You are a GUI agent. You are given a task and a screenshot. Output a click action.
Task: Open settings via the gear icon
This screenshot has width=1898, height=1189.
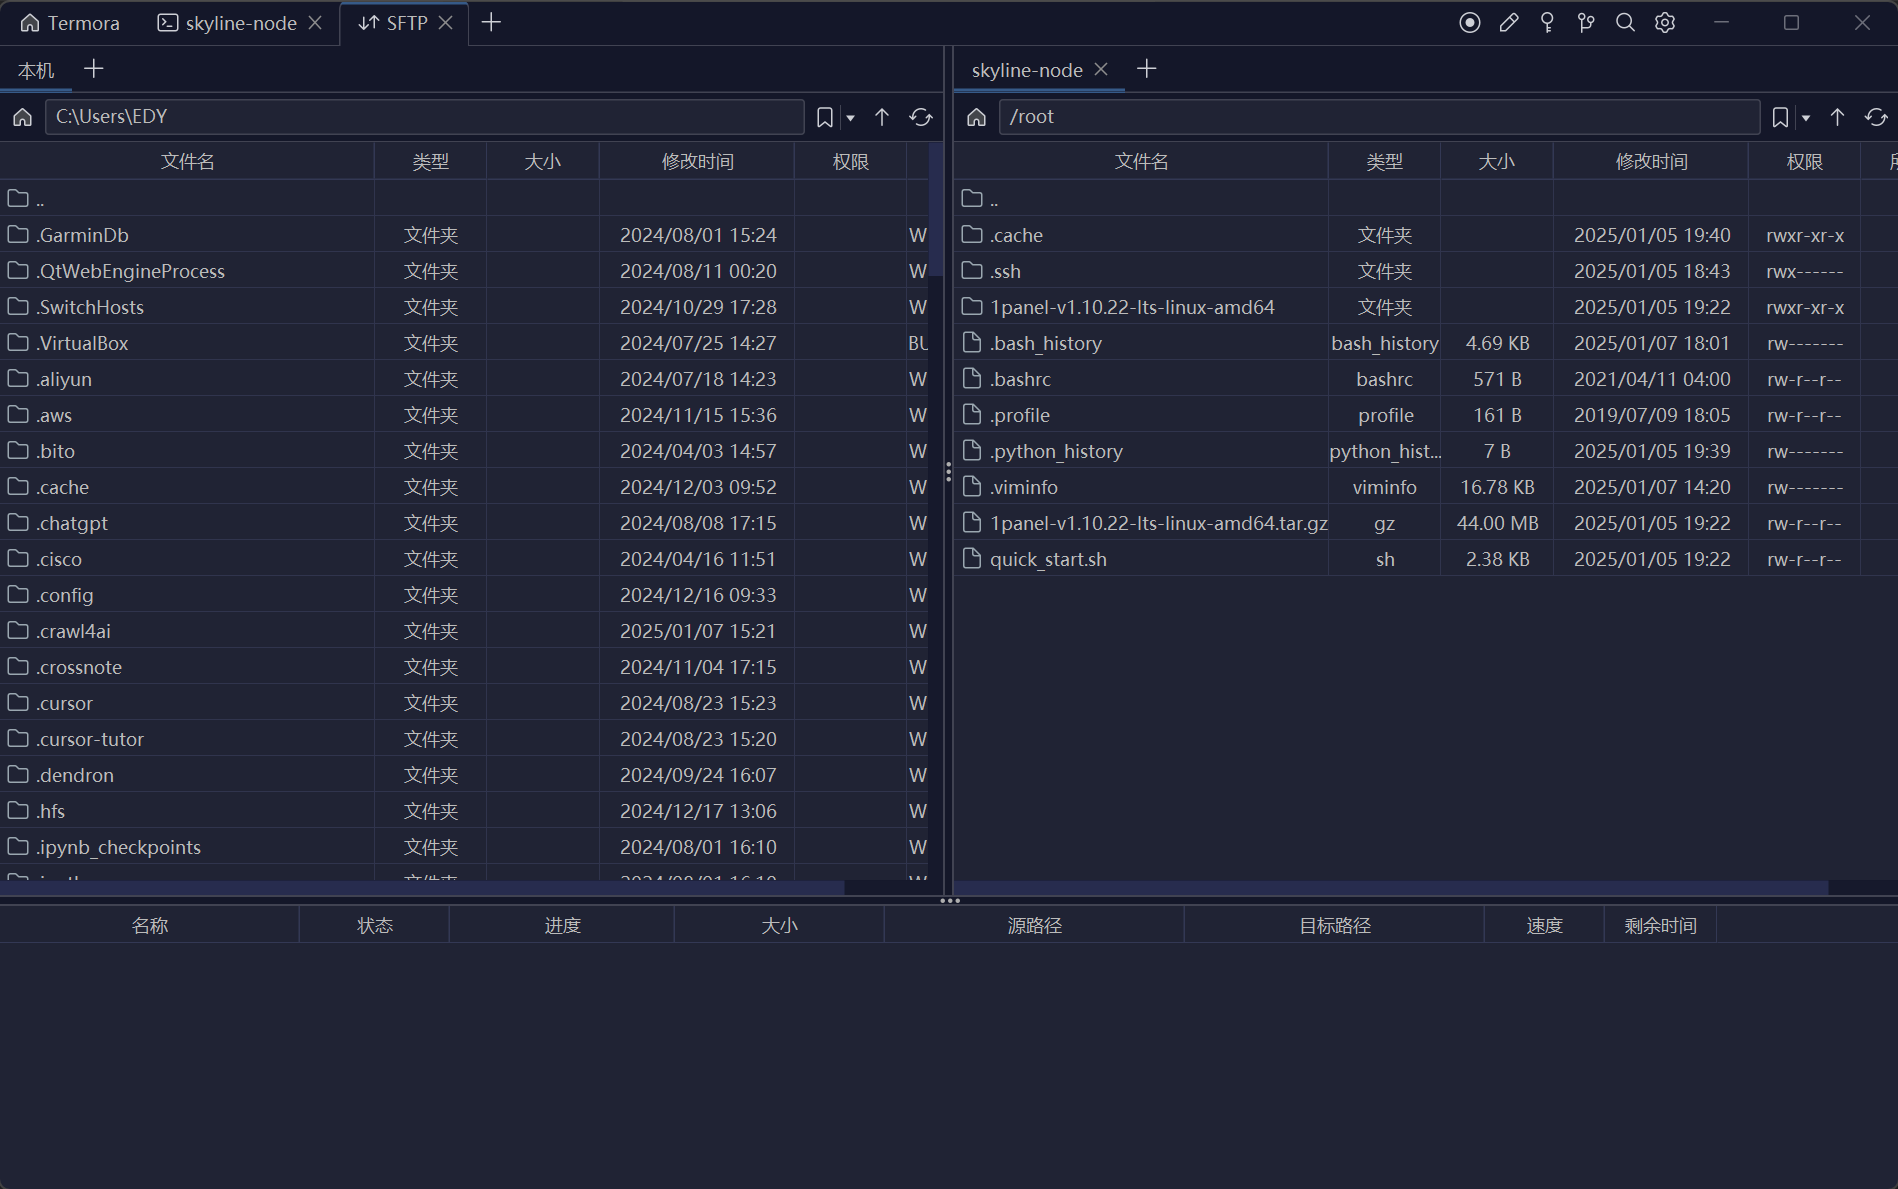tap(1665, 23)
